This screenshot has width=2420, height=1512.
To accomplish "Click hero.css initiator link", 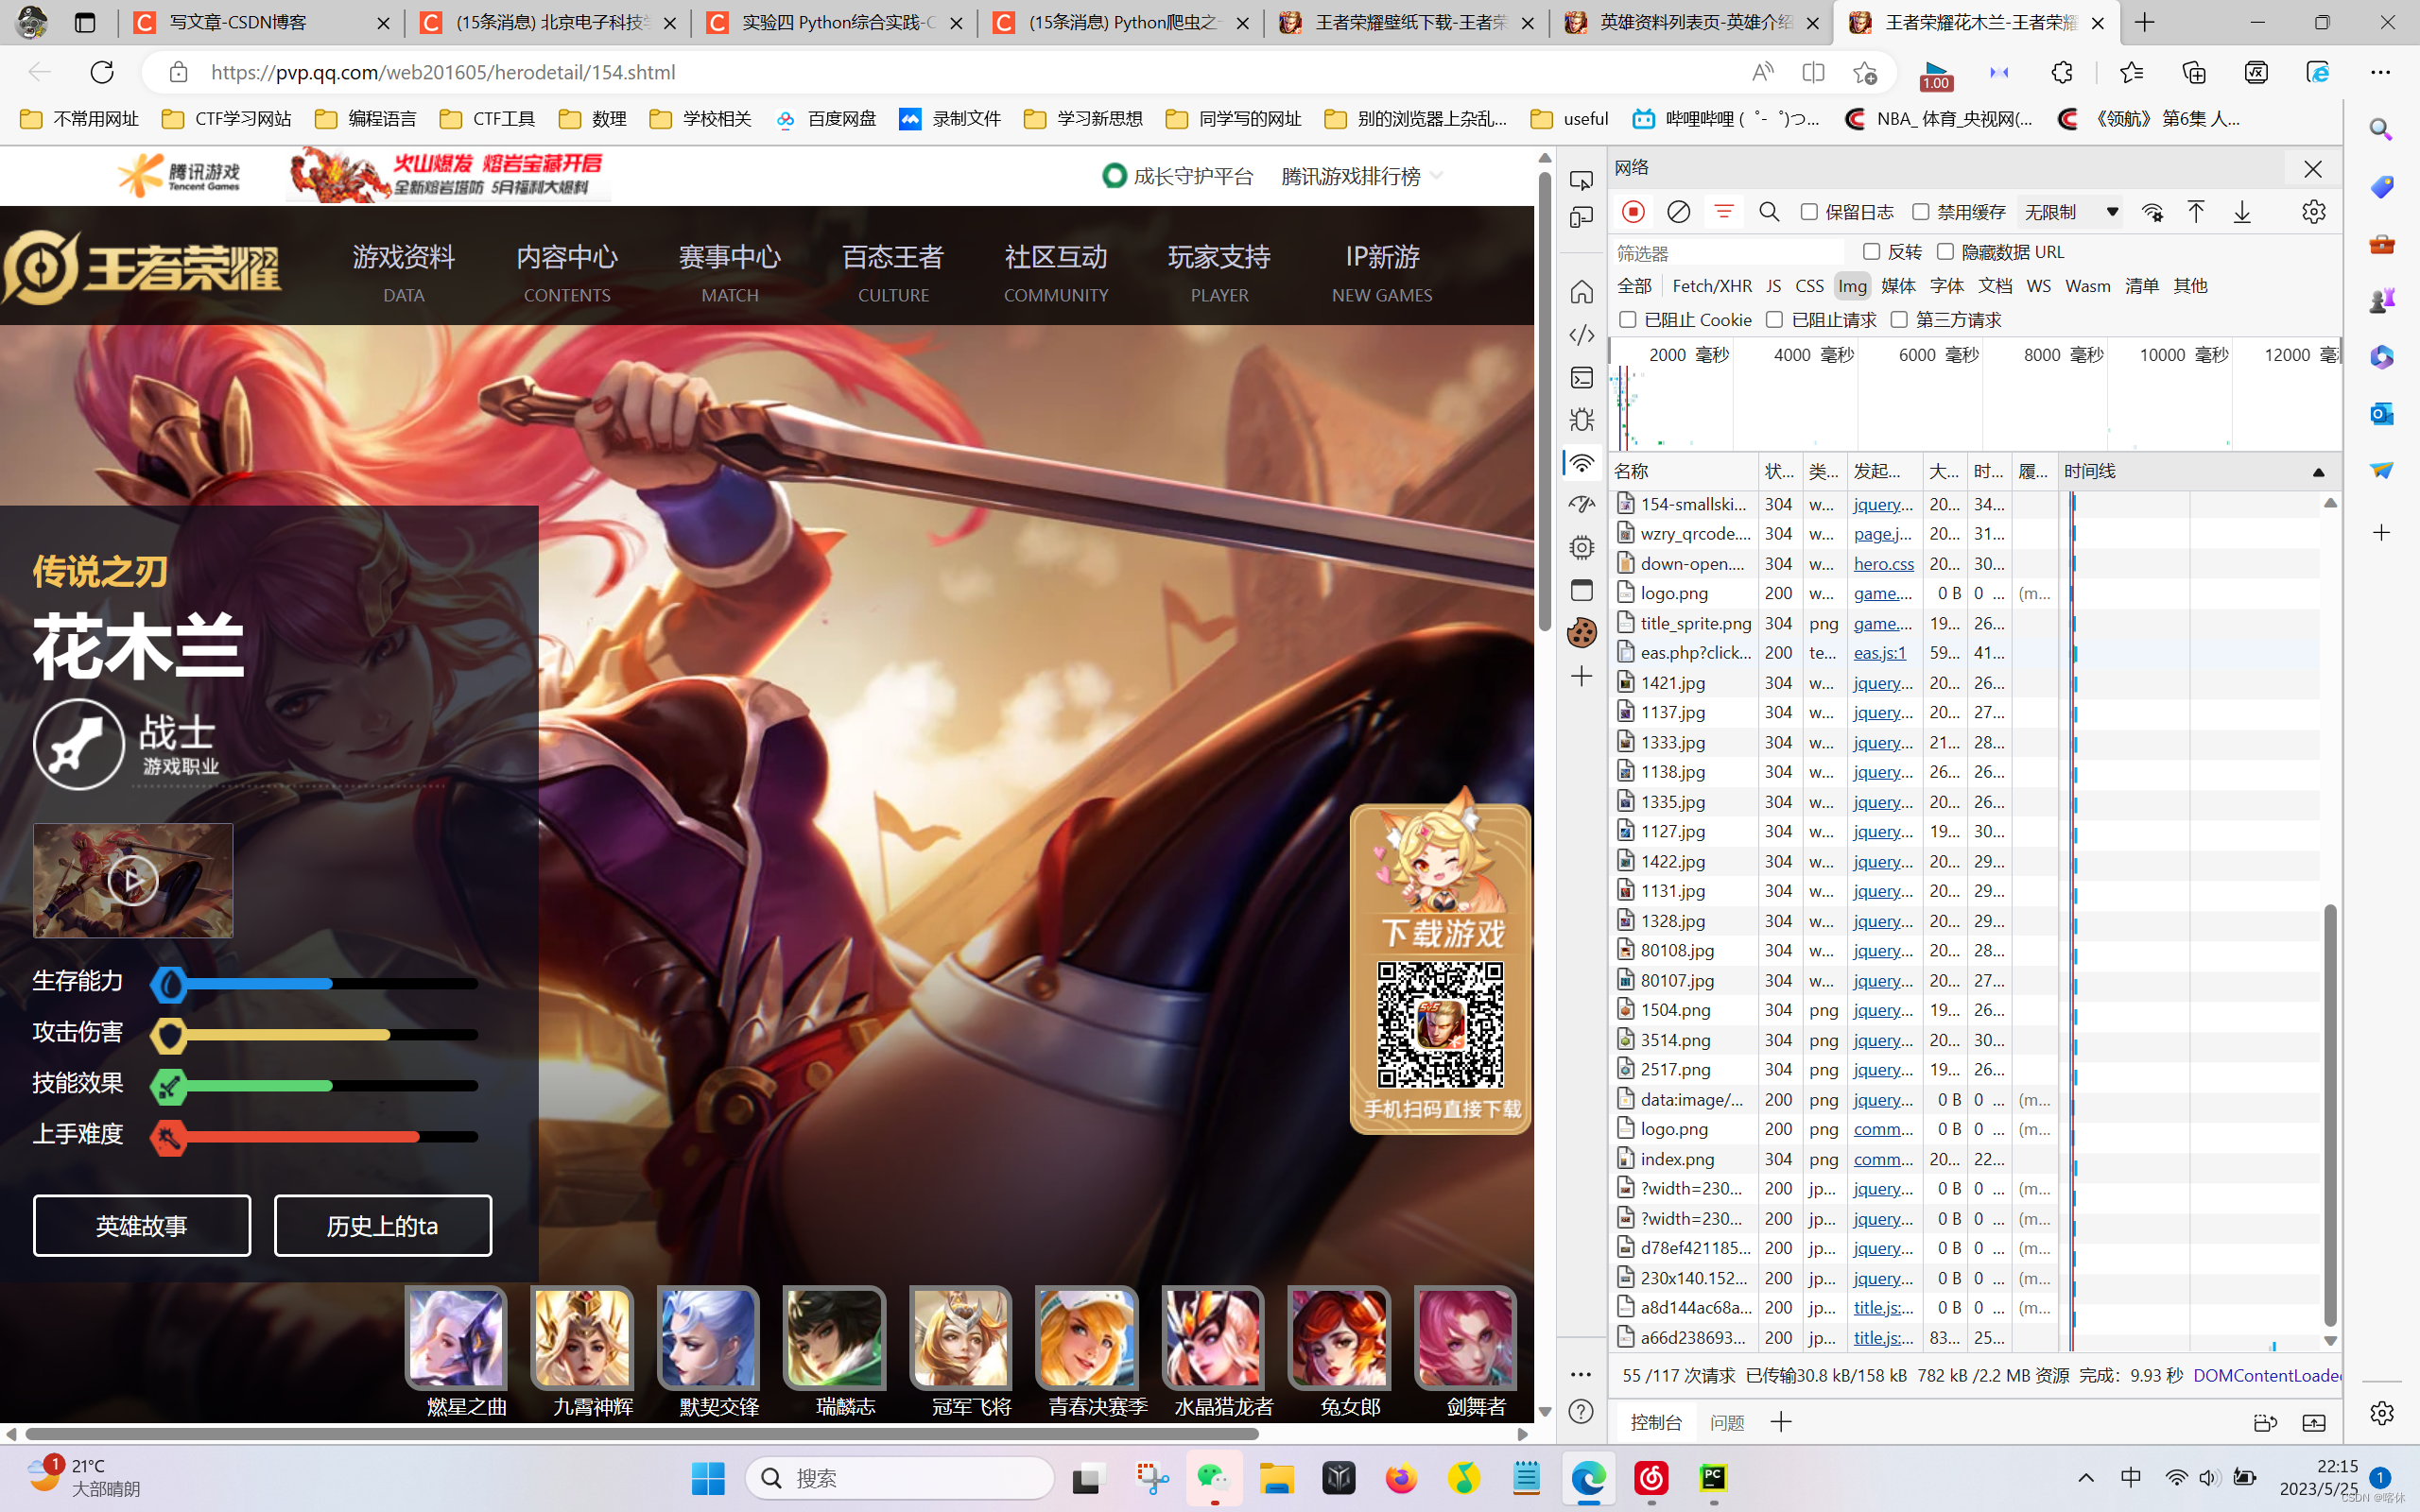I will 1883,564.
